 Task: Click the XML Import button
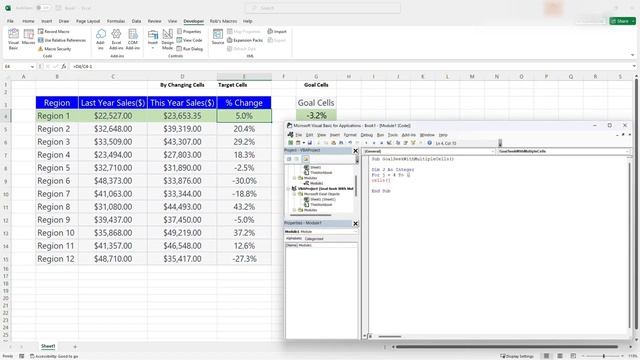tap(277, 31)
